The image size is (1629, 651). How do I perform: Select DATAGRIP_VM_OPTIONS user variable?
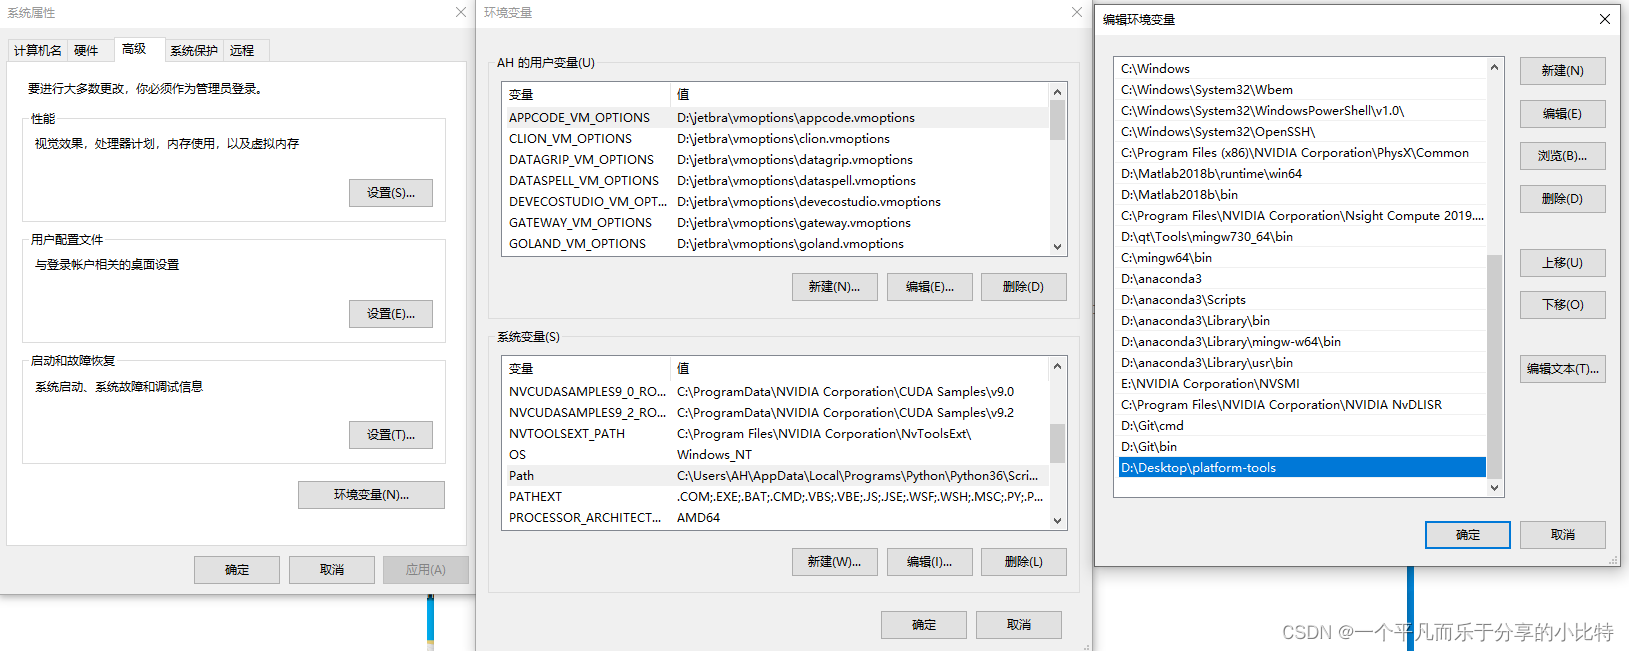776,159
